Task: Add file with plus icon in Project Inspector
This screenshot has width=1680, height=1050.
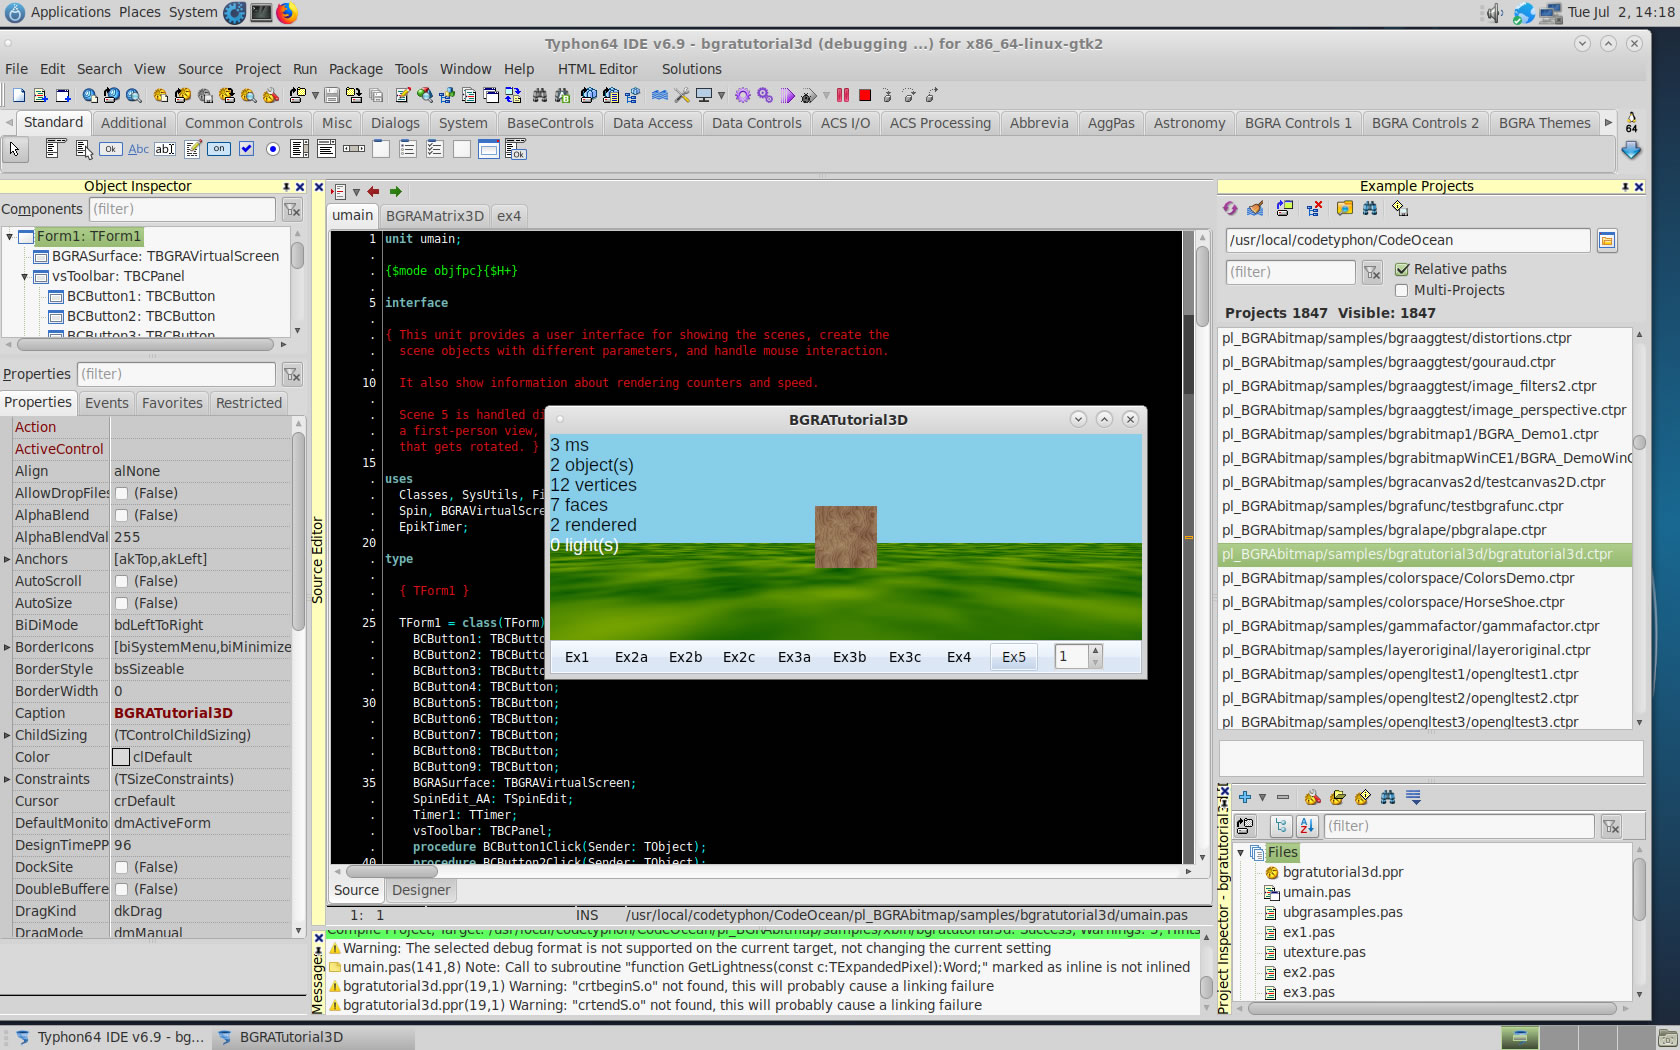Action: point(1245,797)
